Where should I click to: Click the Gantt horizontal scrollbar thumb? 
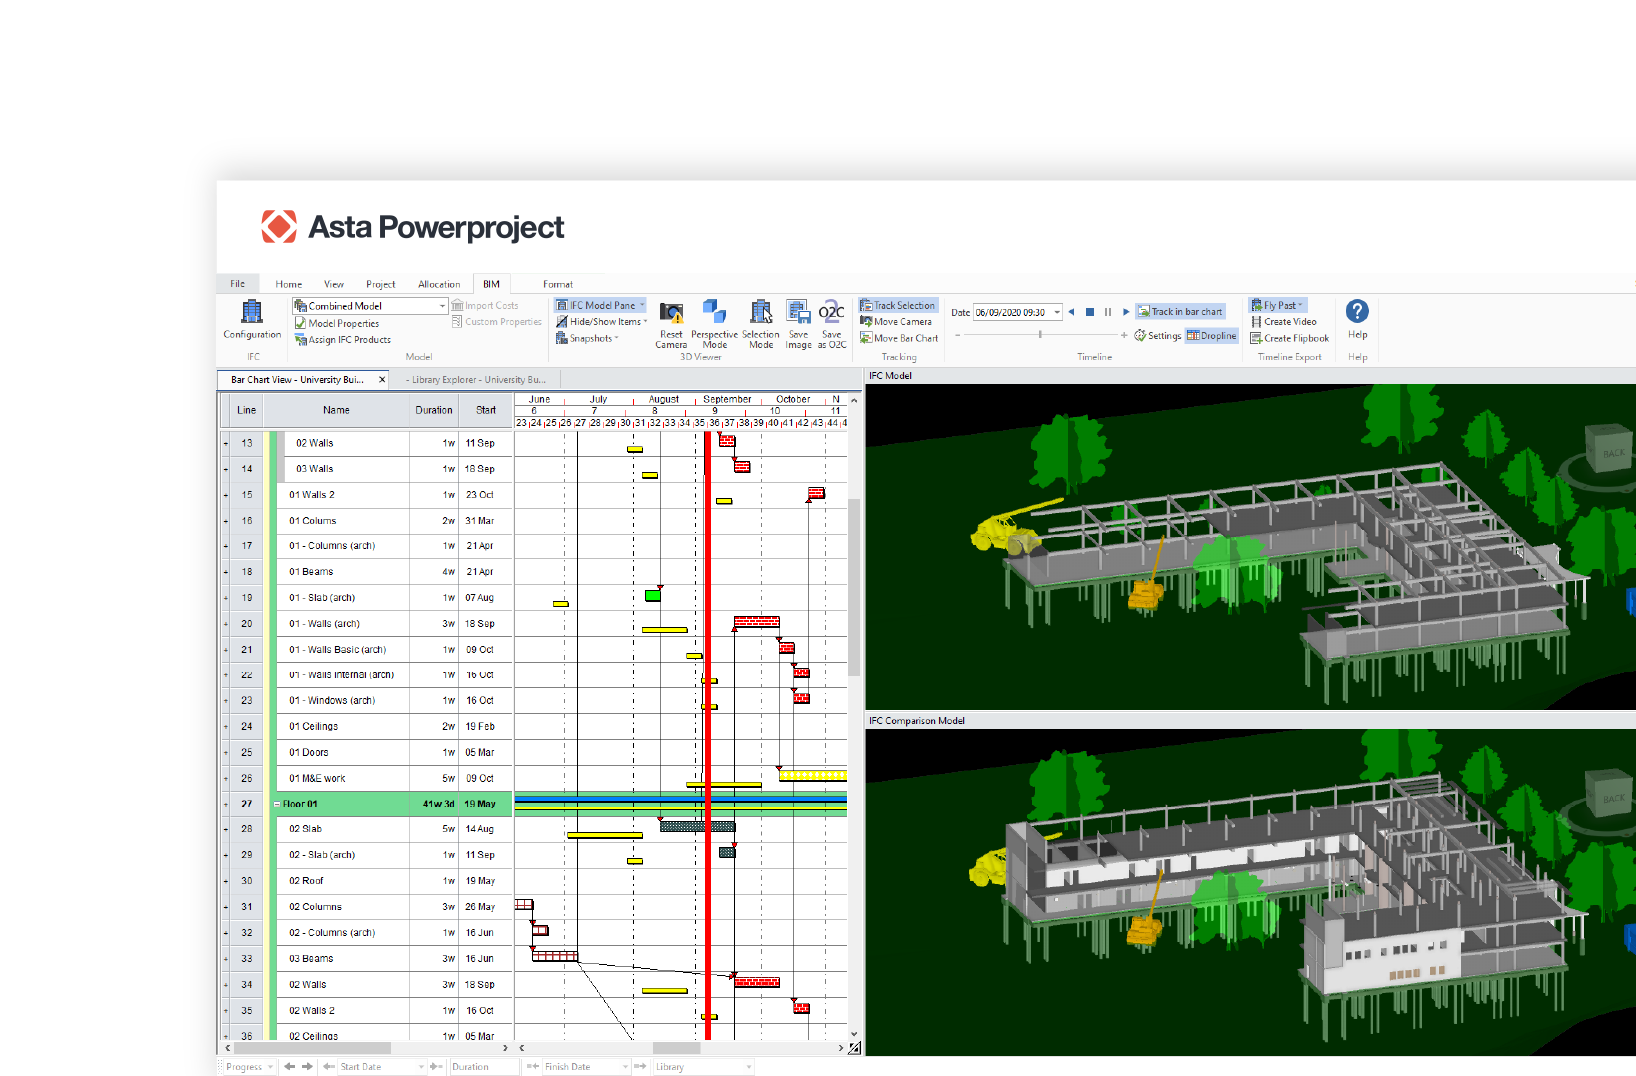677,1048
